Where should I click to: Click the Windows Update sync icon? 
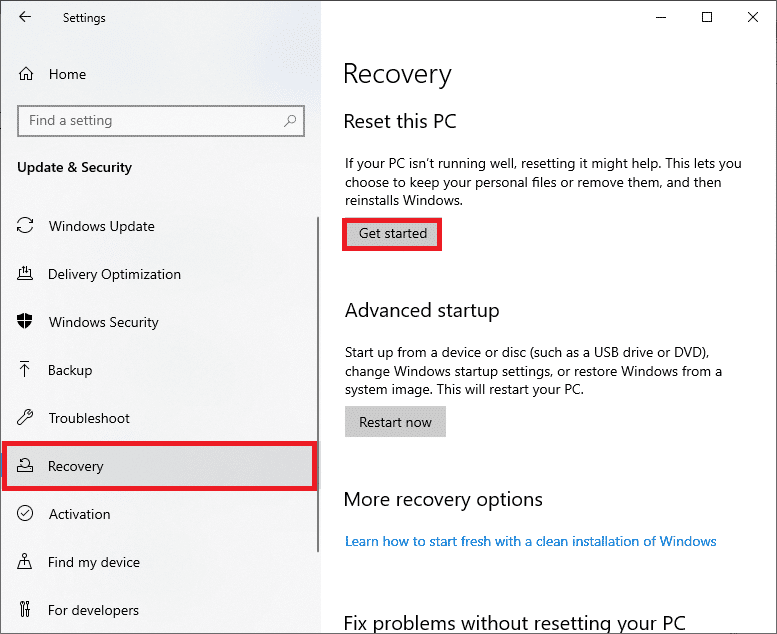tap(26, 226)
